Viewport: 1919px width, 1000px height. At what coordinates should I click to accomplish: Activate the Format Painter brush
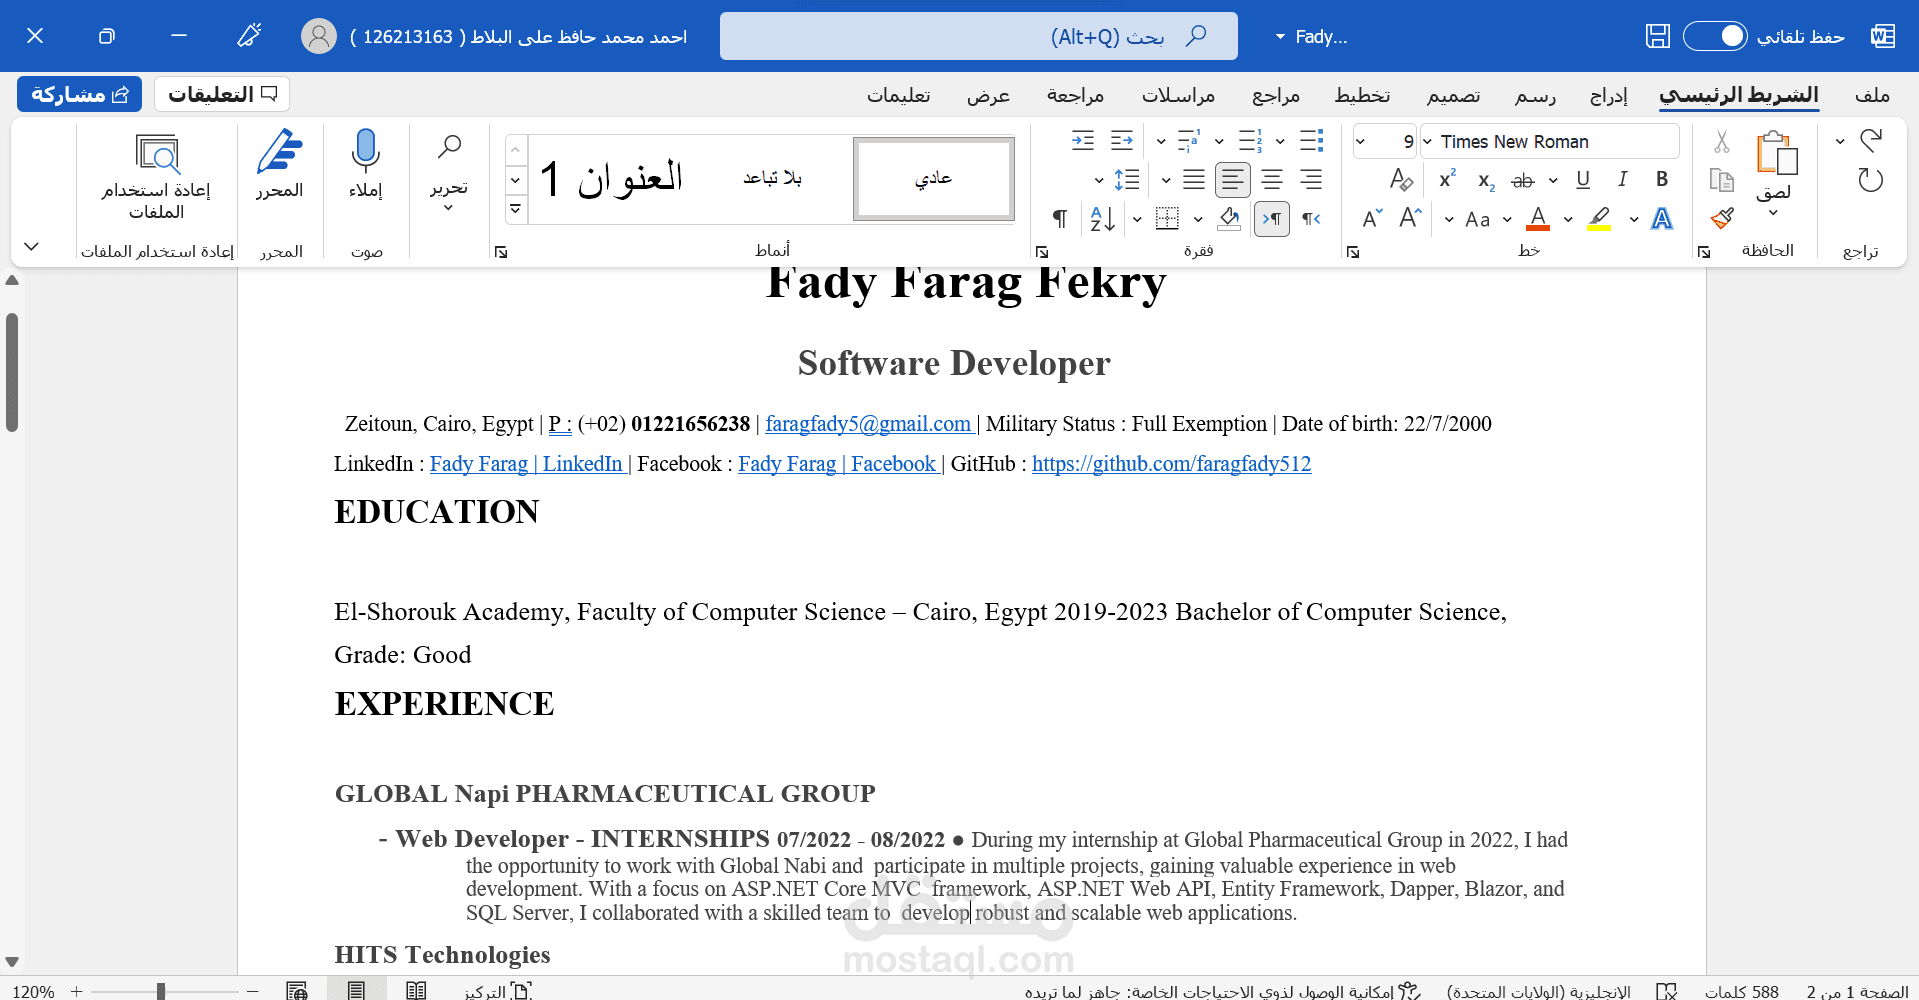[x=1721, y=218]
